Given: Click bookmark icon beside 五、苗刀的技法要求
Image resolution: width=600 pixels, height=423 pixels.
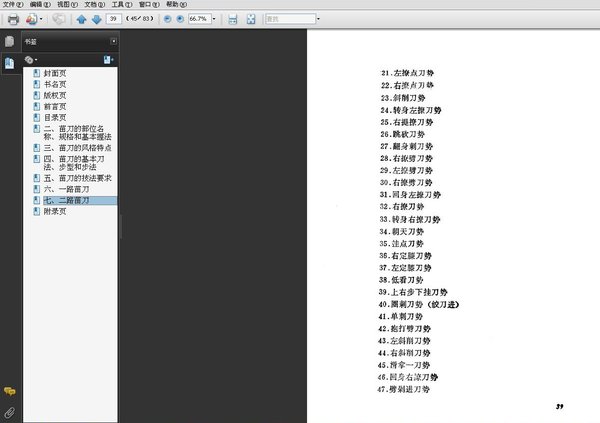Looking at the screenshot, I should (x=36, y=178).
